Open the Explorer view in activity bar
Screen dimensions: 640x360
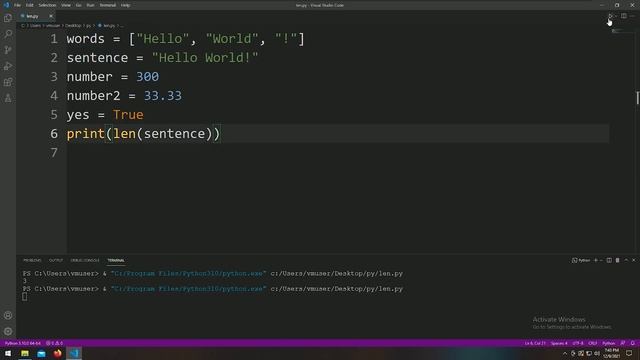click(x=8, y=18)
